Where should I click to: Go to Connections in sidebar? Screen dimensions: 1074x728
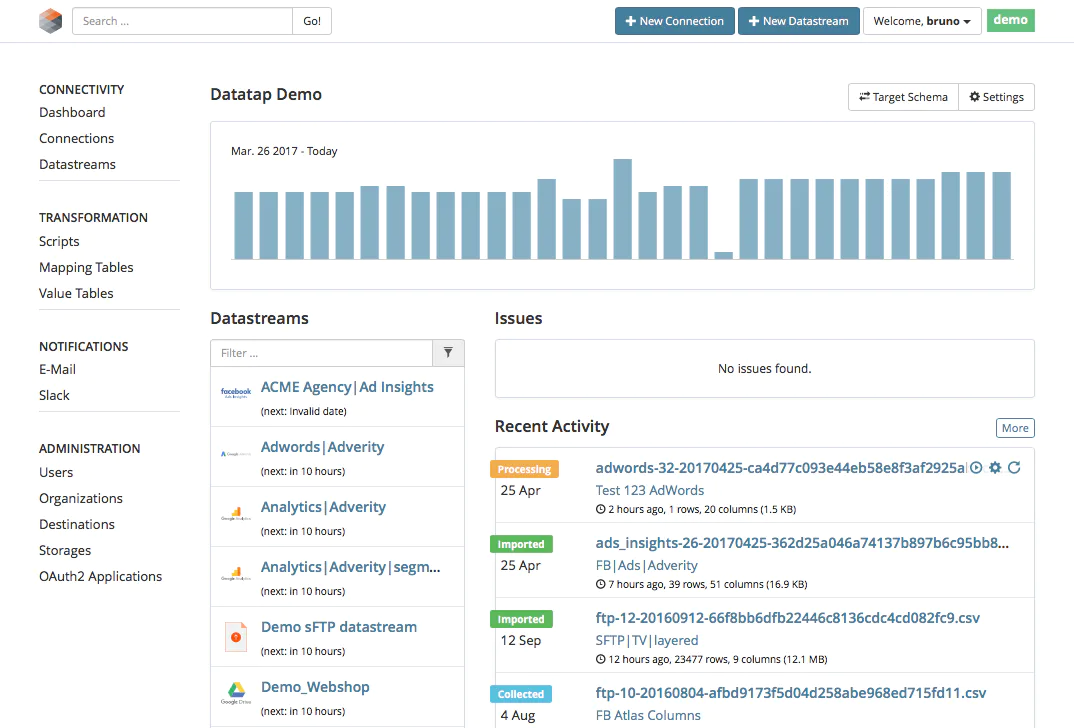(77, 138)
